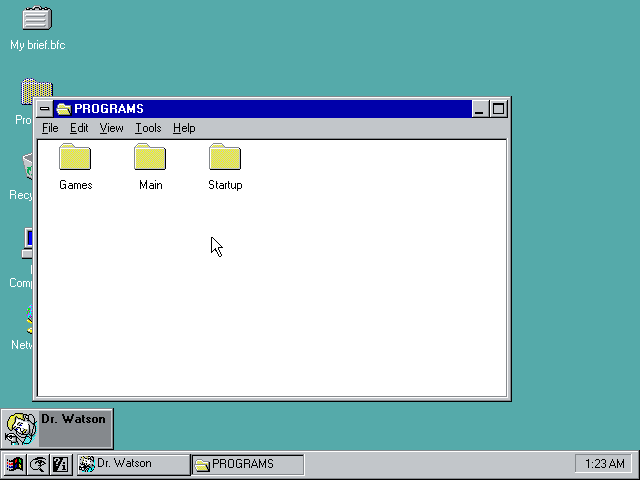Select the My brief.bfc desktop icon
640x480 pixels.
(37, 19)
